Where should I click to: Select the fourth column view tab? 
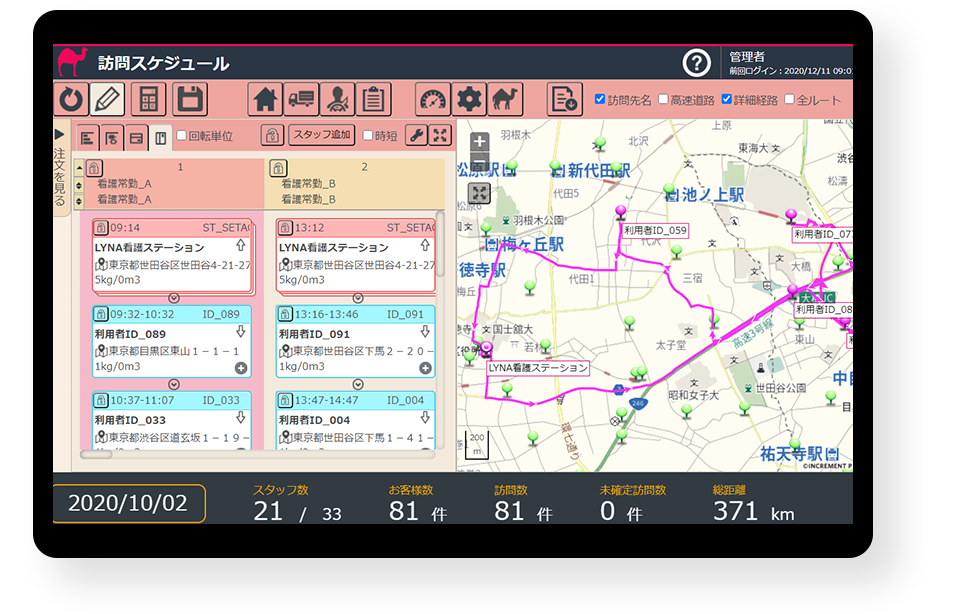[160, 138]
